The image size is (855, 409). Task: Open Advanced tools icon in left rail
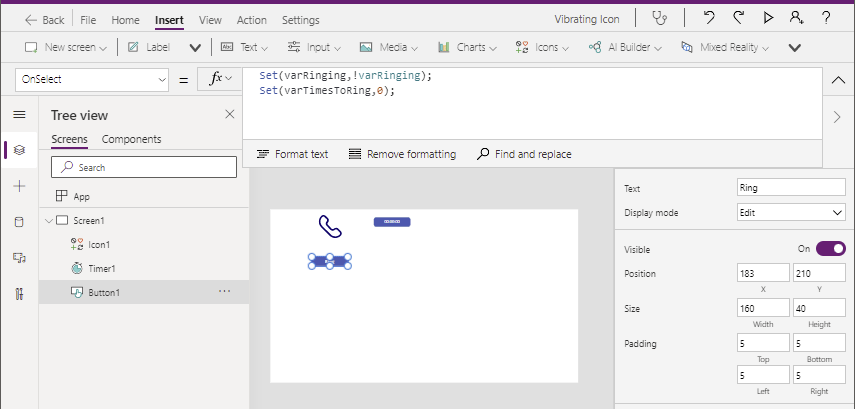[x=19, y=294]
